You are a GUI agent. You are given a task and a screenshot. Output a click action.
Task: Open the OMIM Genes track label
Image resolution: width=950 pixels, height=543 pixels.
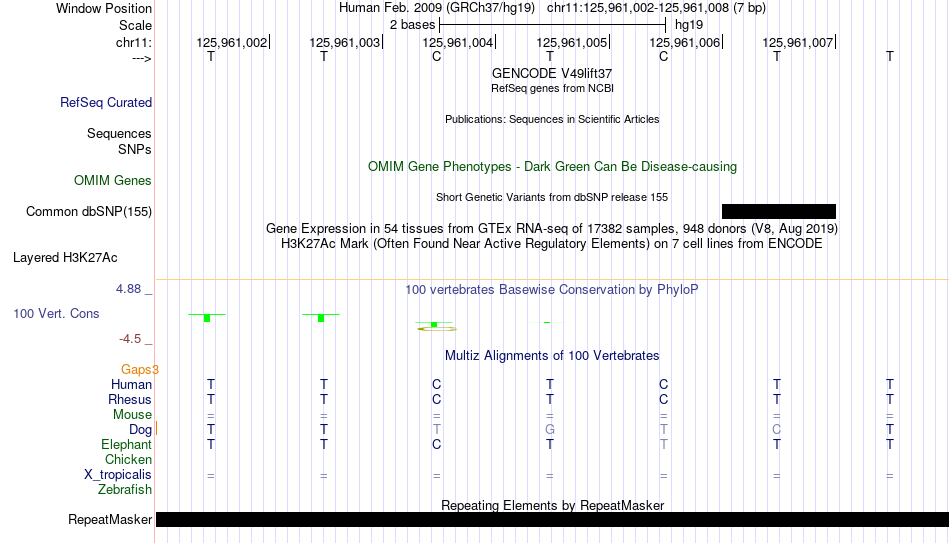[113, 181]
